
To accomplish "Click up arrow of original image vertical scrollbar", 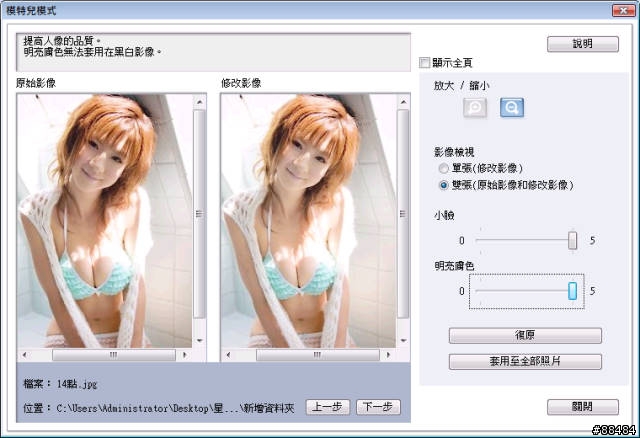I will [x=200, y=102].
